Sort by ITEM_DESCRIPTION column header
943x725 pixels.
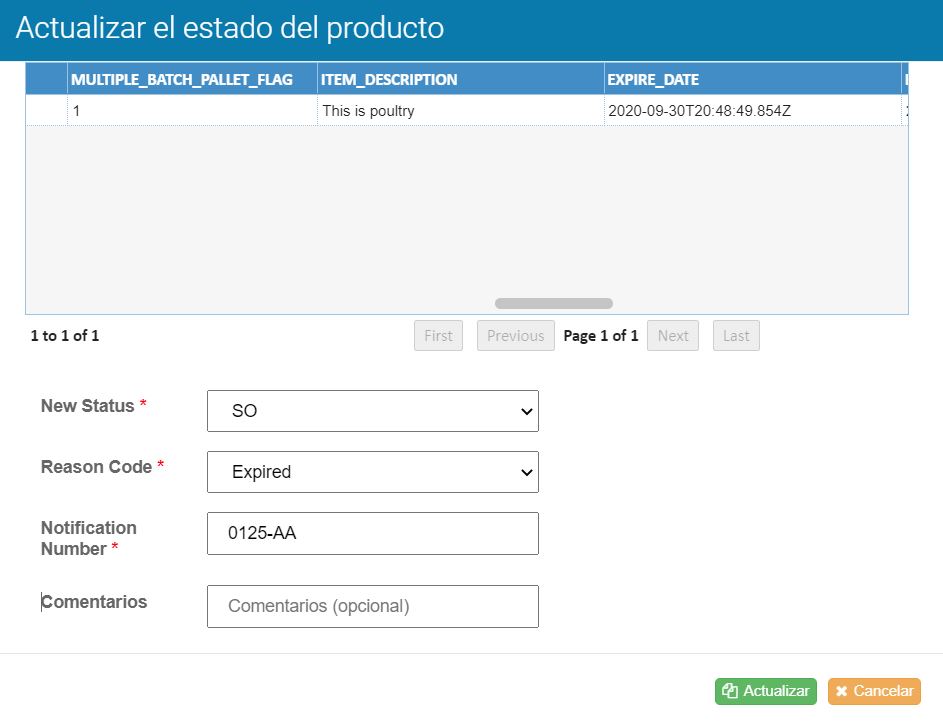389,80
